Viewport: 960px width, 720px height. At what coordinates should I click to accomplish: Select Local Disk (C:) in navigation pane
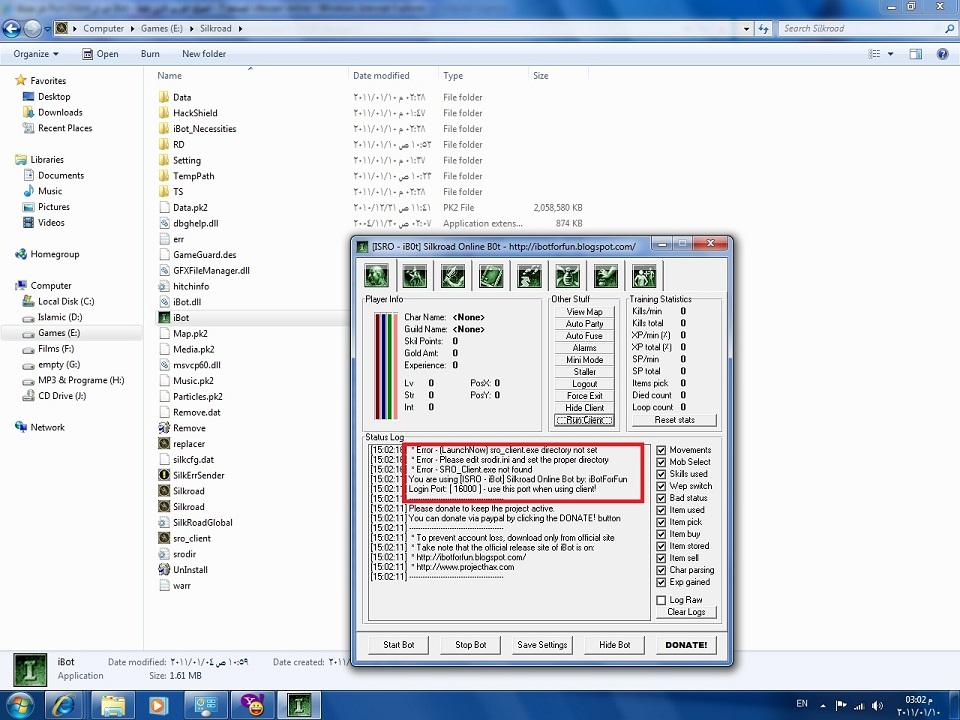(66, 301)
